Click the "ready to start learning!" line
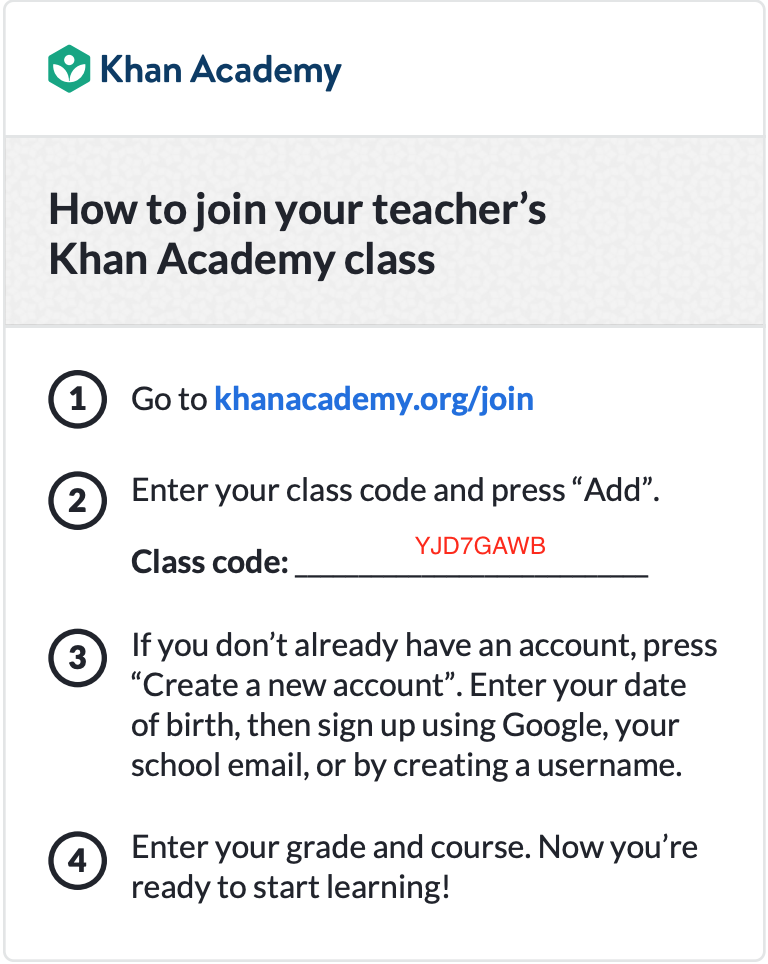Image resolution: width=768 pixels, height=964 pixels. pos(290,887)
